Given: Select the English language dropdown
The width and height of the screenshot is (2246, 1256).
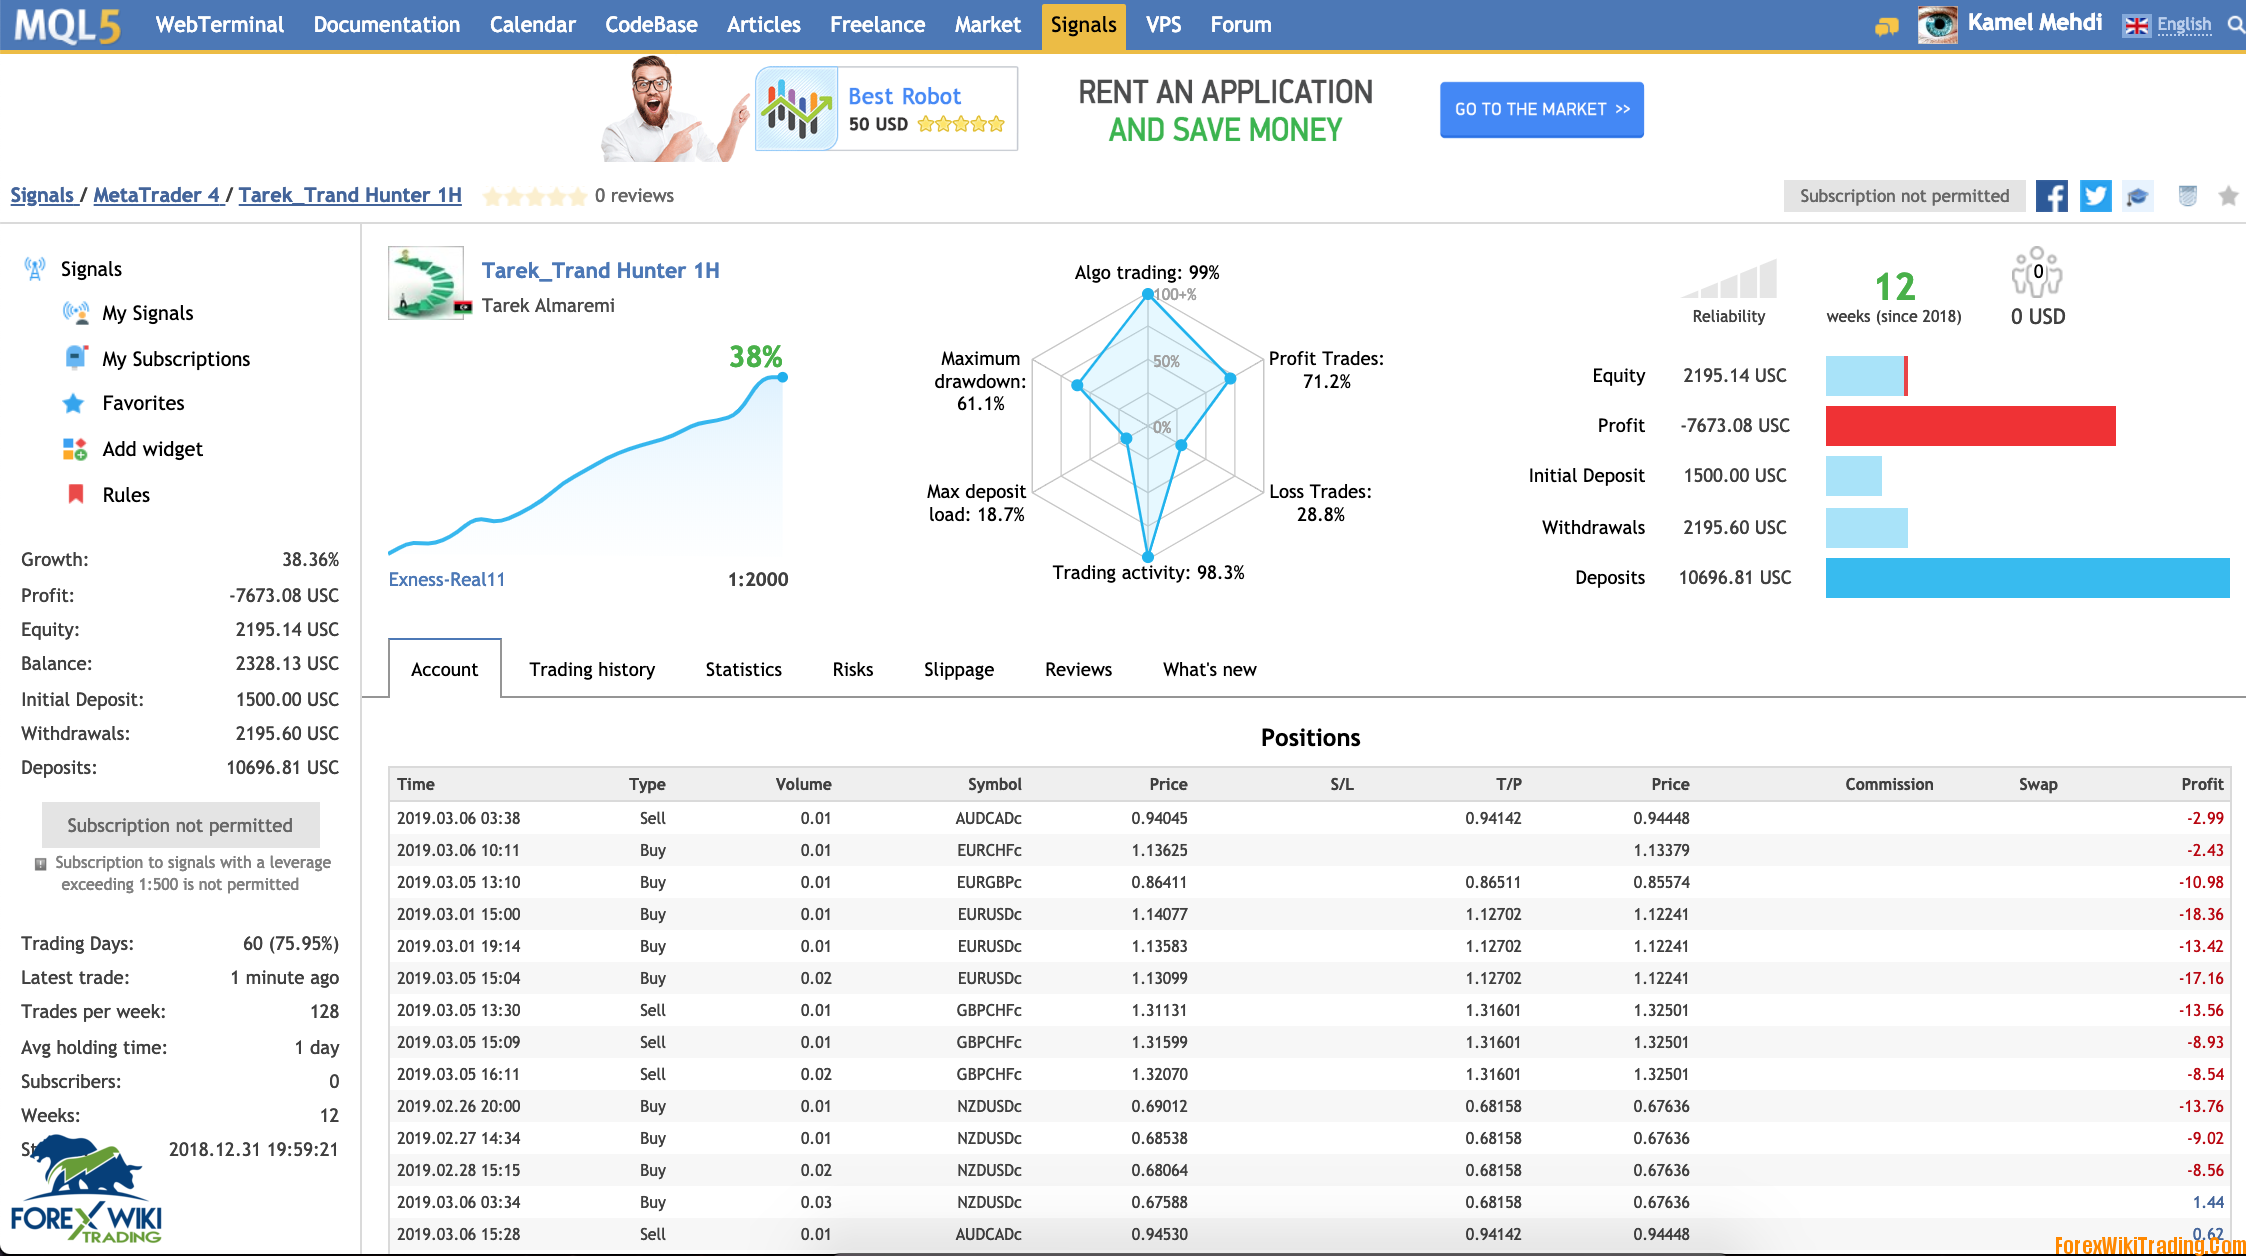Looking at the screenshot, I should pos(2184,25).
